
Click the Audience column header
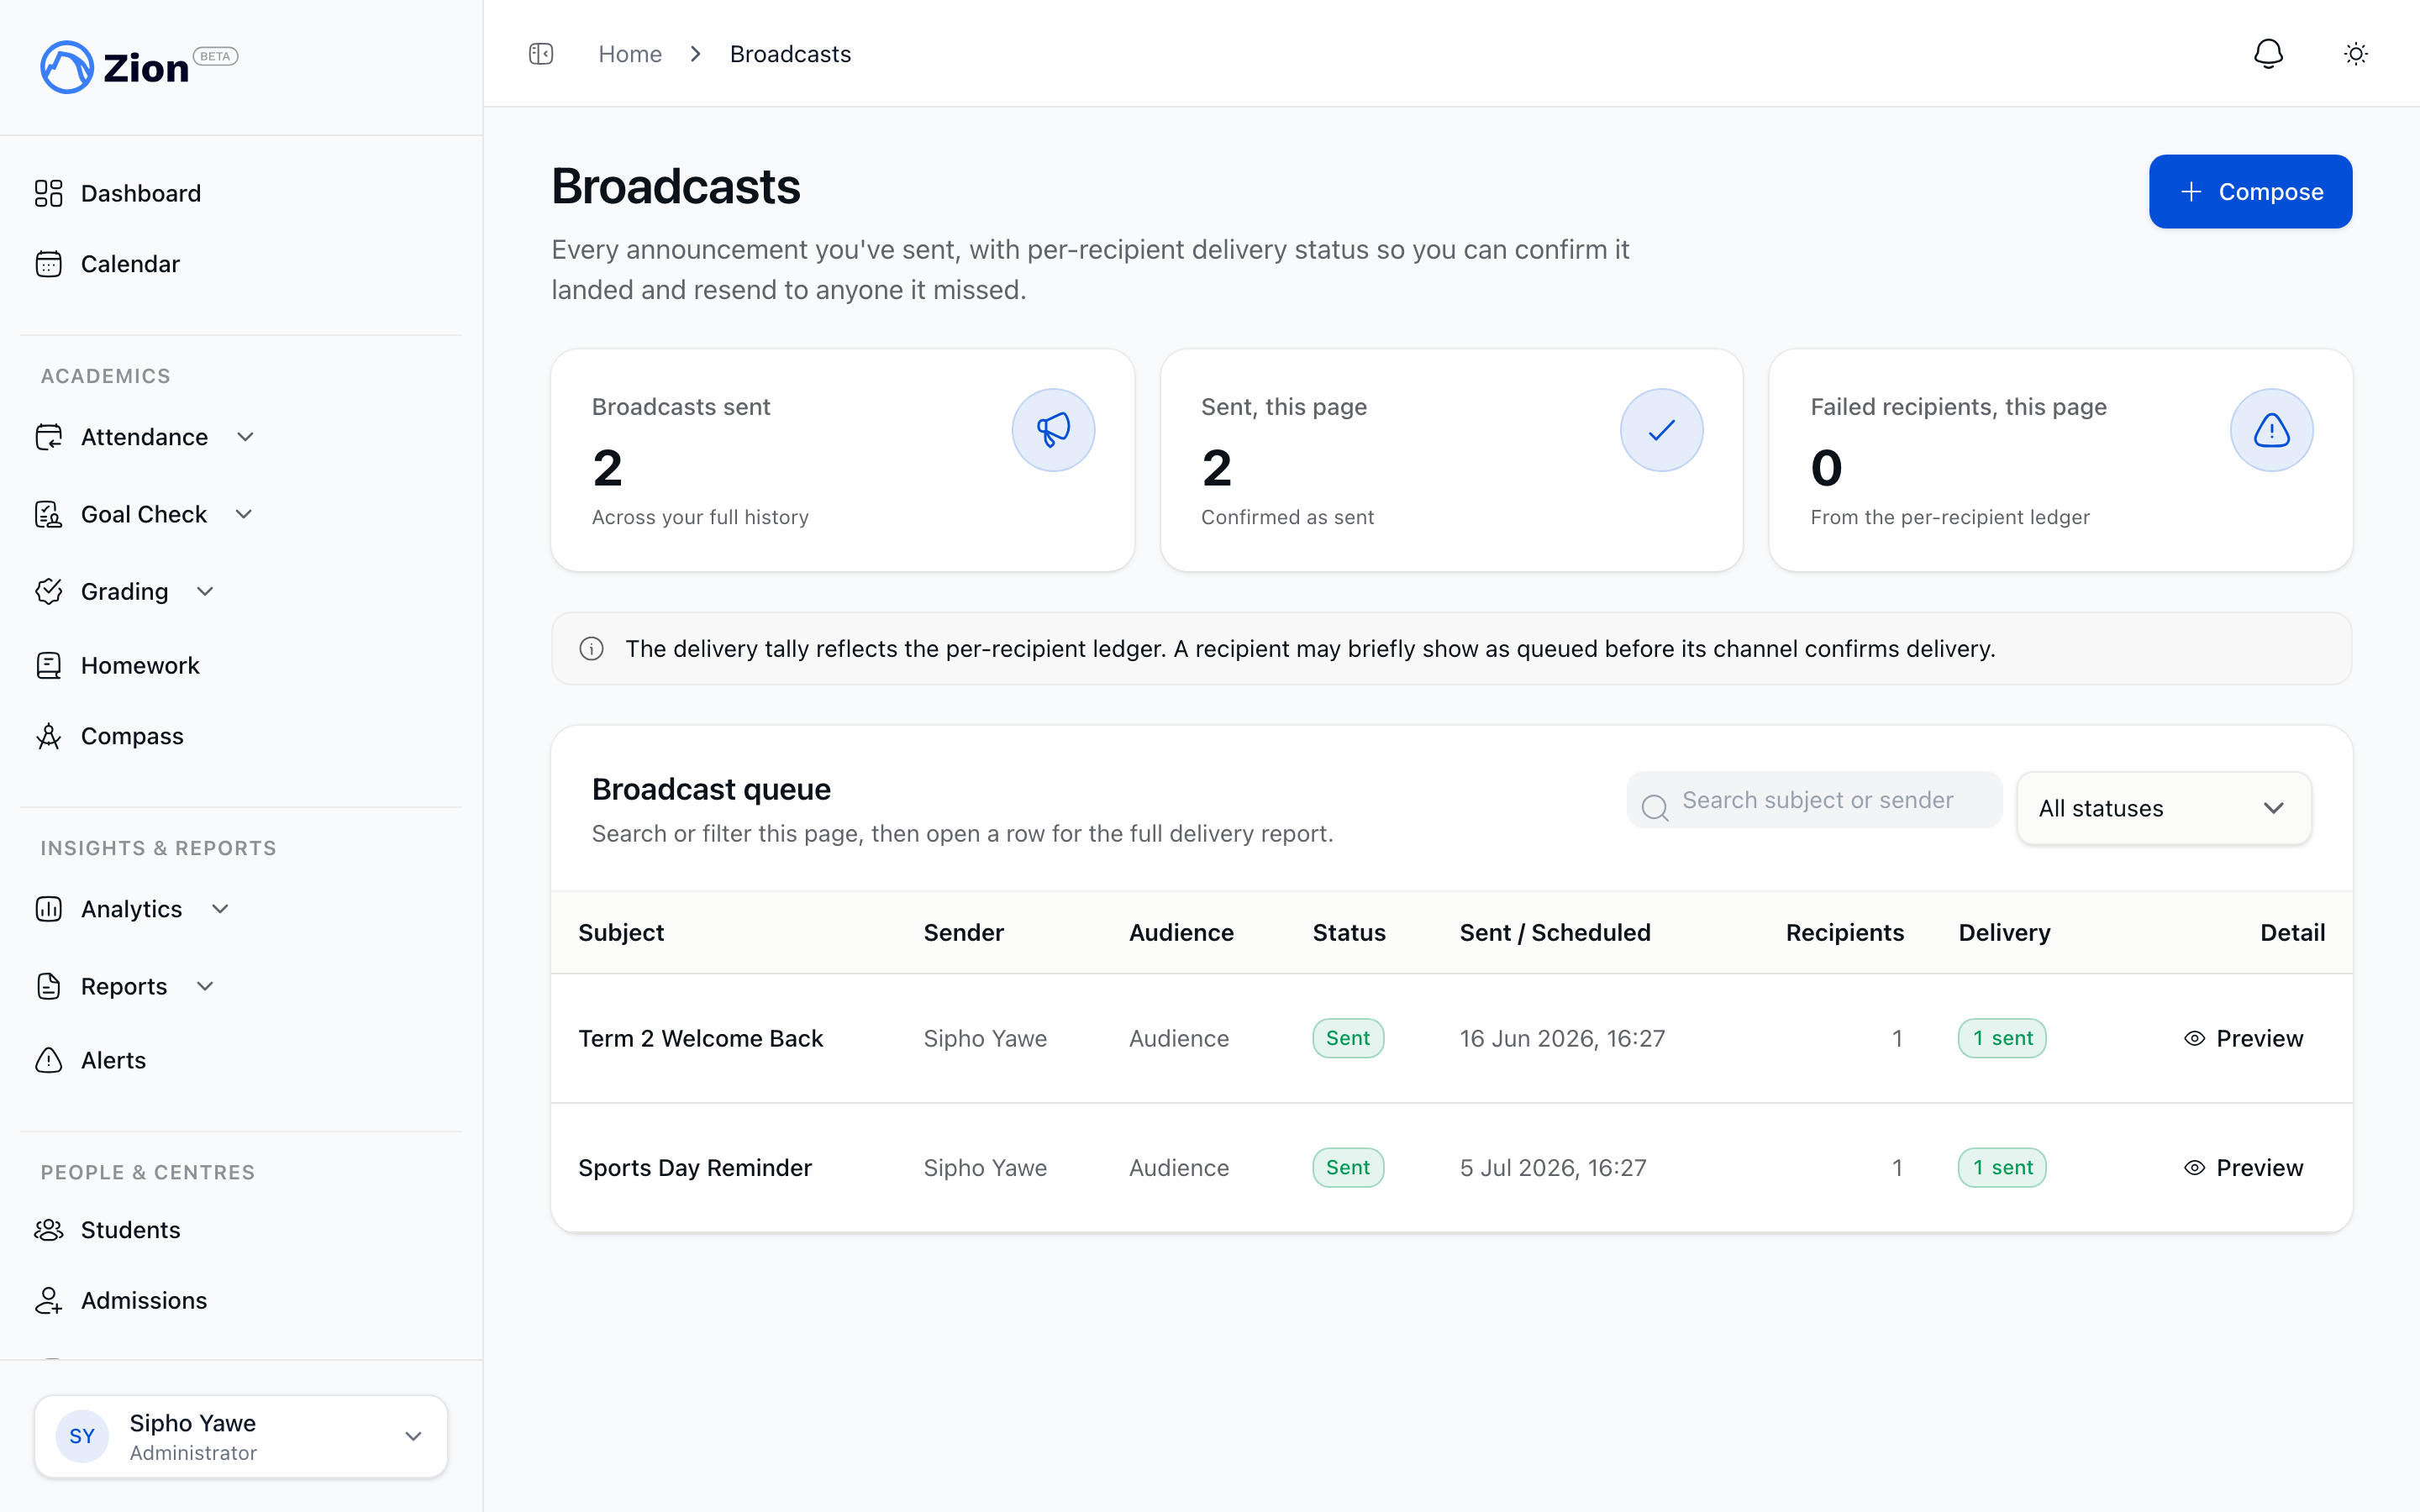1181,932
